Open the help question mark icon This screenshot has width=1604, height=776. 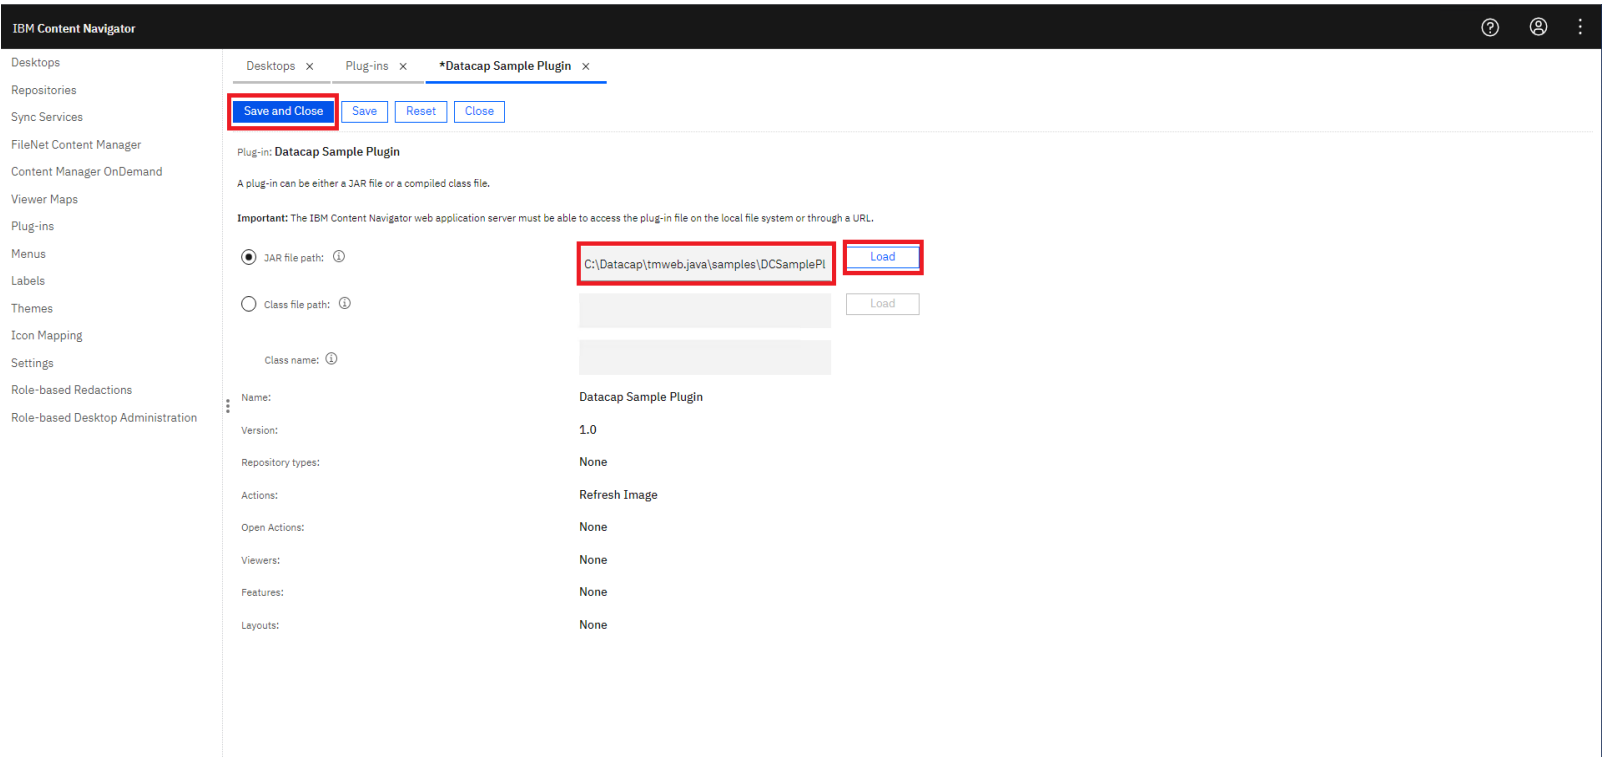coord(1490,28)
